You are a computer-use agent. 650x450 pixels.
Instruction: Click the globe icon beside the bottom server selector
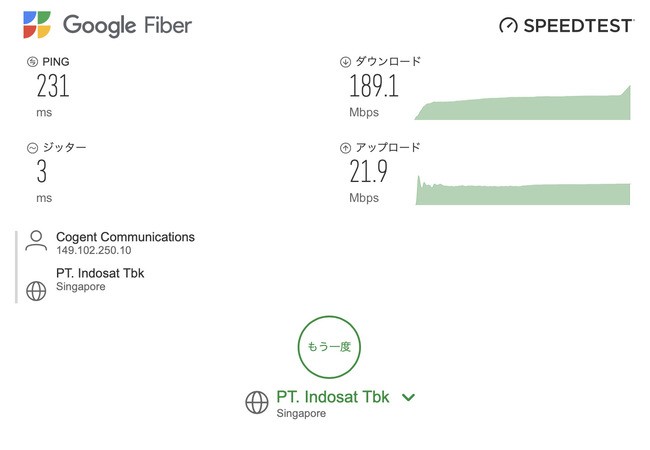[x=257, y=402]
